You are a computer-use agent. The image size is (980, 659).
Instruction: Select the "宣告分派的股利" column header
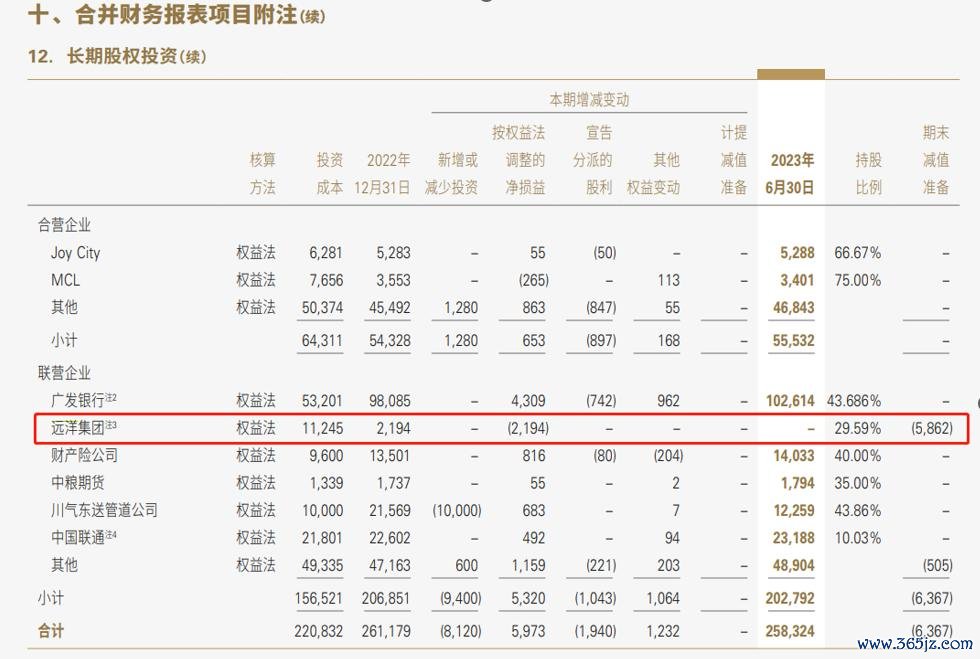(x=592, y=159)
